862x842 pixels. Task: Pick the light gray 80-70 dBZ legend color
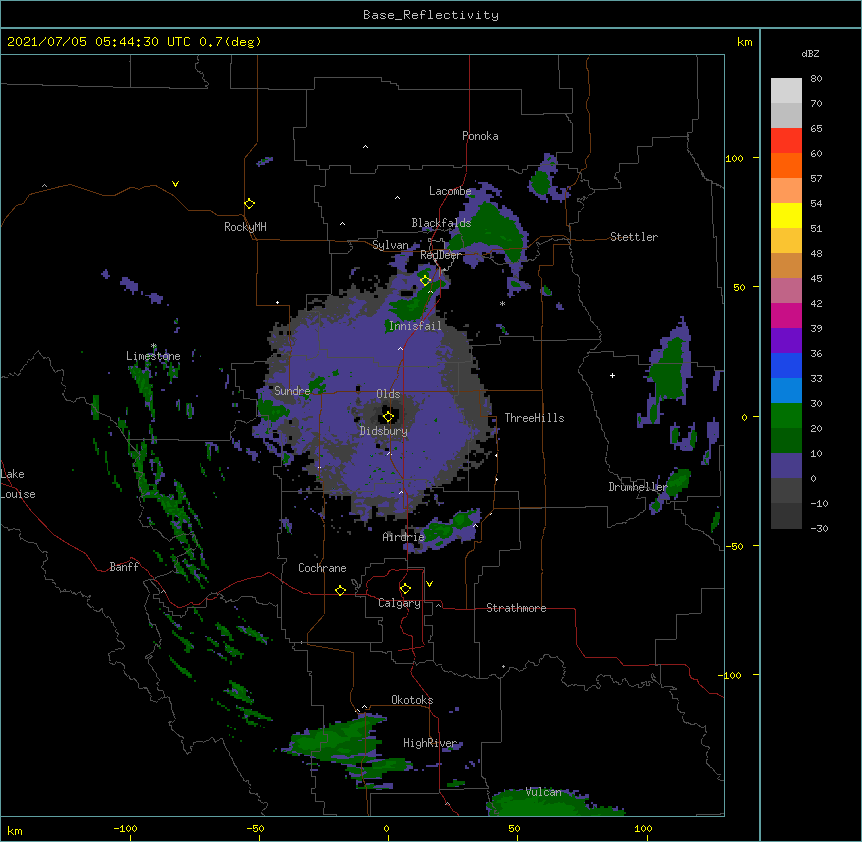(786, 91)
